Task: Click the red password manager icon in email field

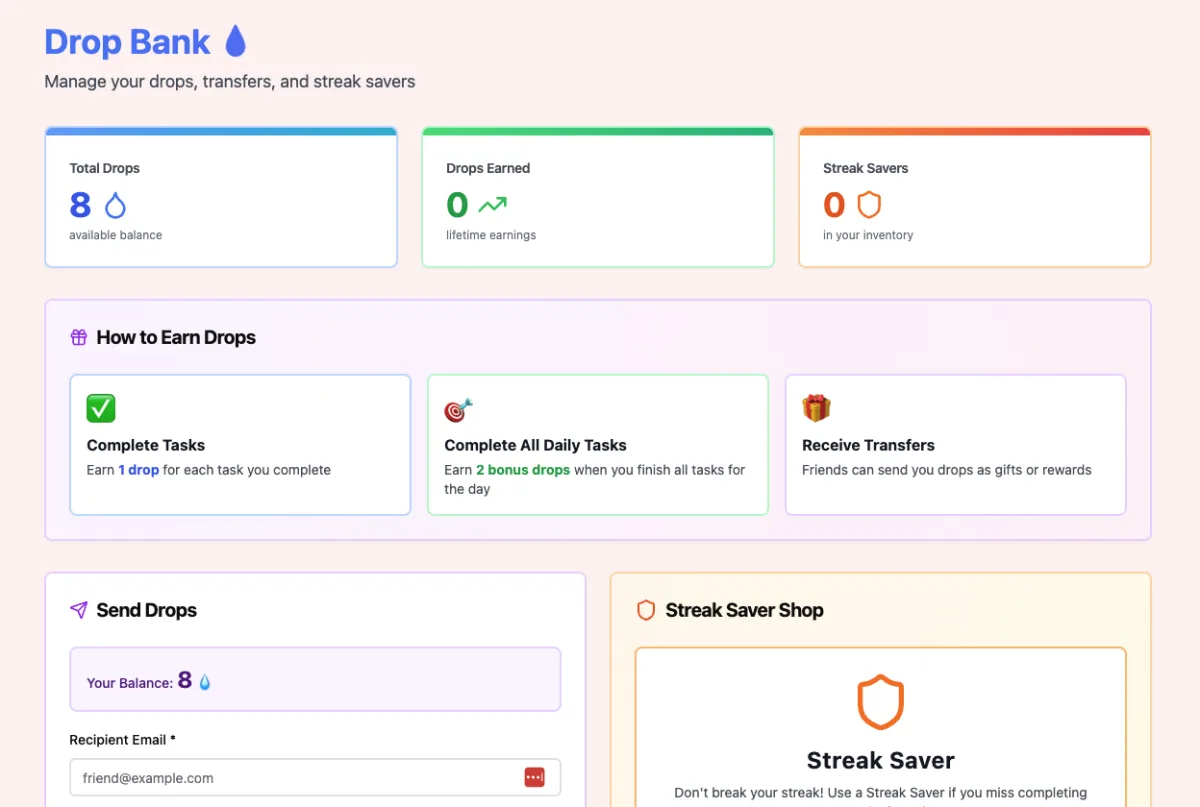Action: pyautogui.click(x=534, y=777)
